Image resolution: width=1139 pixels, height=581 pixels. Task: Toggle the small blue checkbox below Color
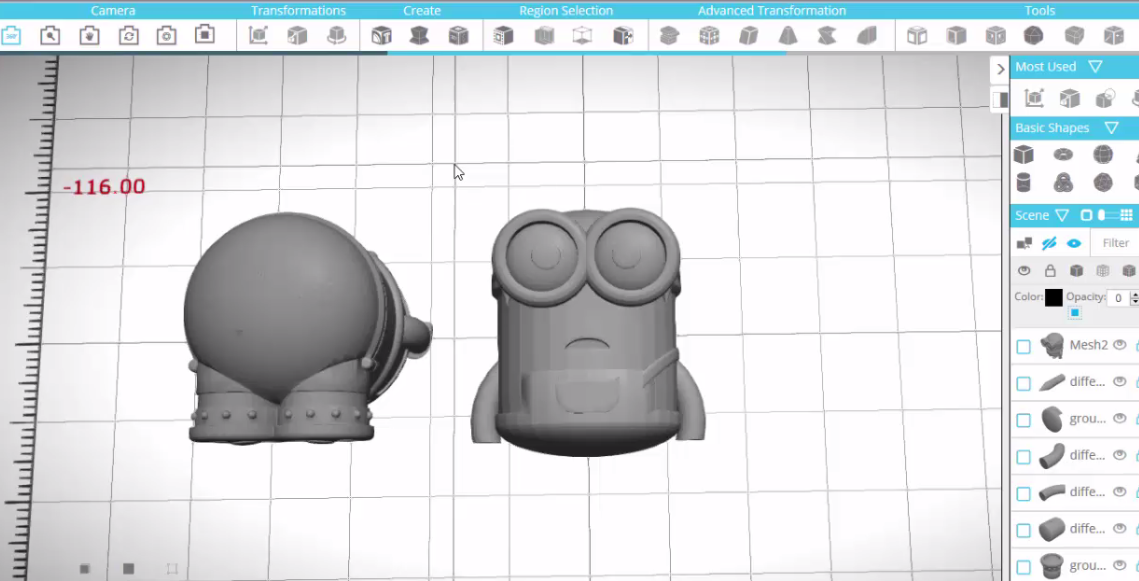(1074, 313)
